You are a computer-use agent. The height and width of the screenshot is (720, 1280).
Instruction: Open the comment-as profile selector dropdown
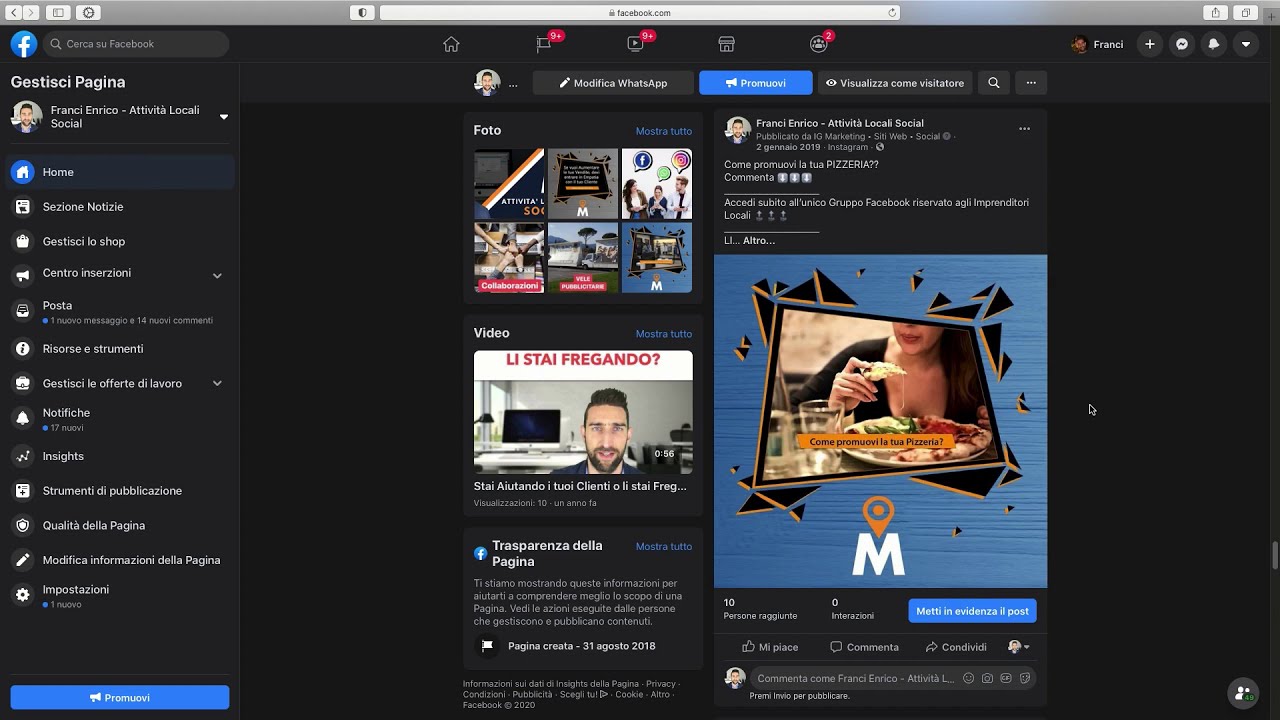(1019, 647)
